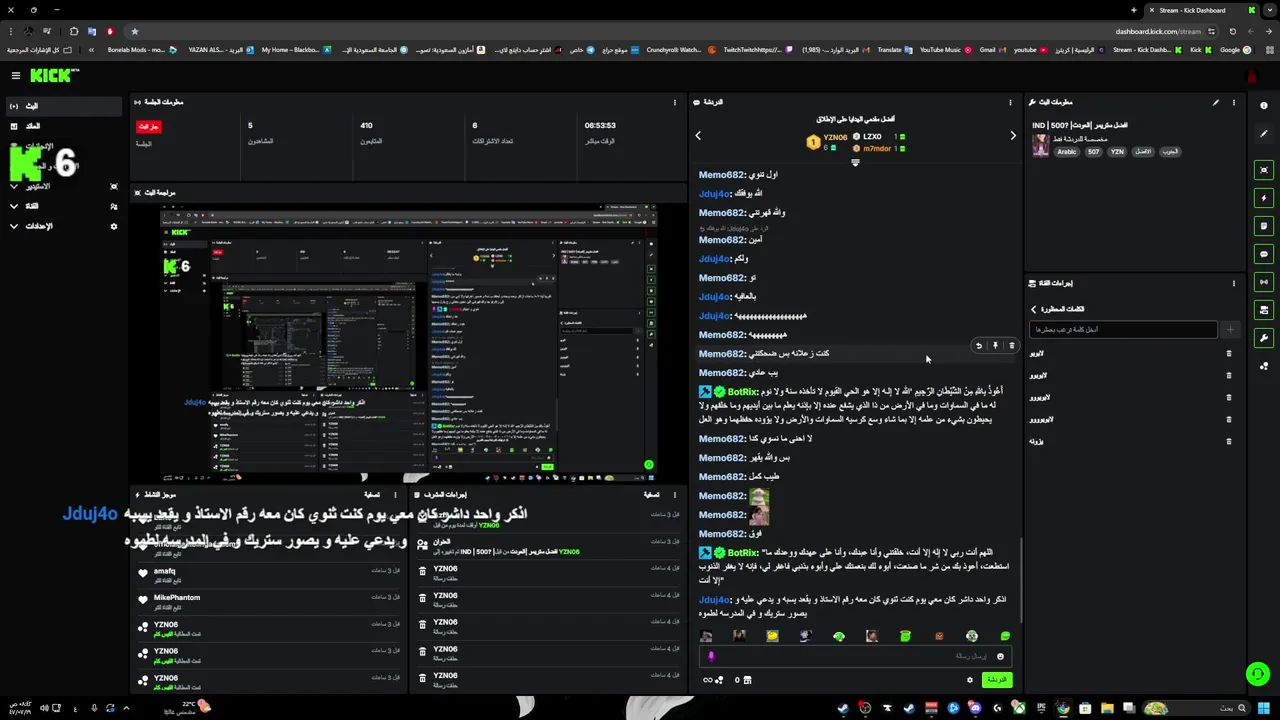Click the KICK logo in the header

[x=53, y=76]
